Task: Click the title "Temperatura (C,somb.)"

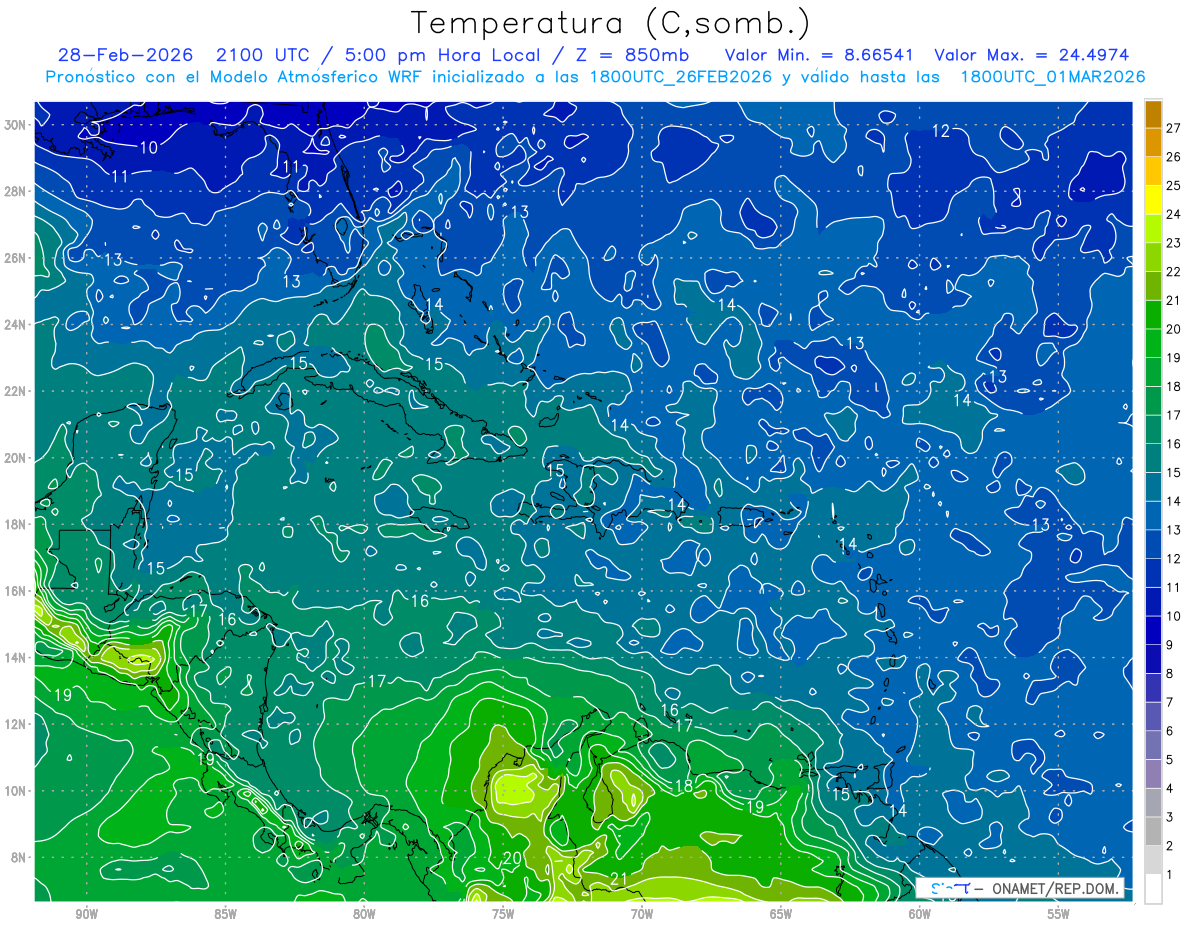Action: tap(611, 23)
